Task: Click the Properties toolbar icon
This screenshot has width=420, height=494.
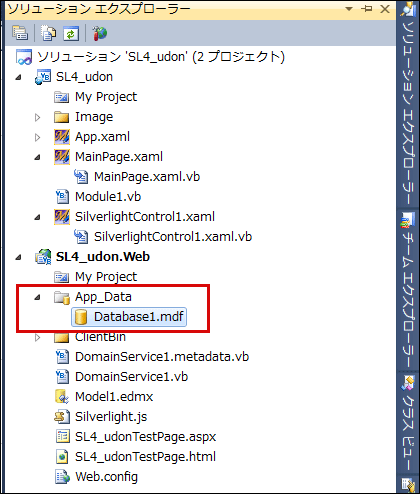Action: coord(20,33)
